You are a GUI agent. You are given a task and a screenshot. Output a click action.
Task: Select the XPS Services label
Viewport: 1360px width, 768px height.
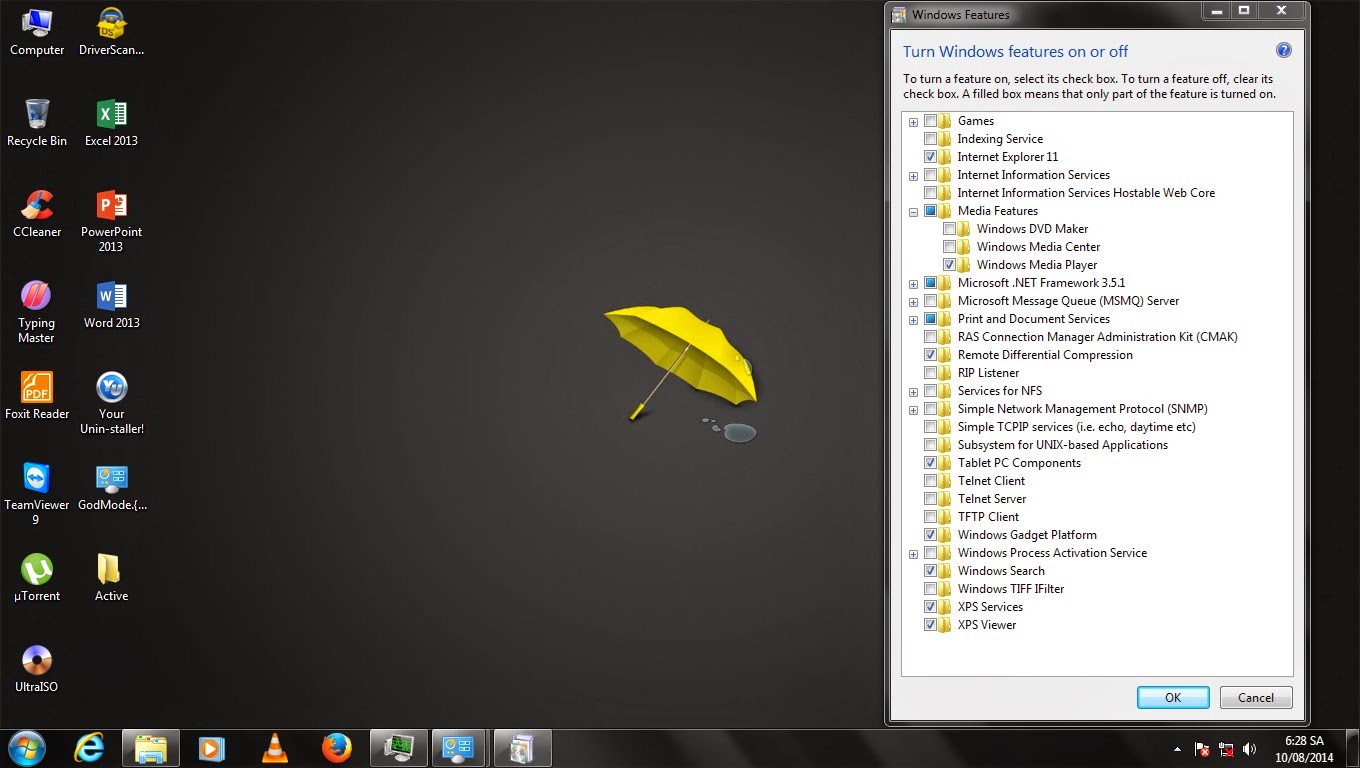990,607
